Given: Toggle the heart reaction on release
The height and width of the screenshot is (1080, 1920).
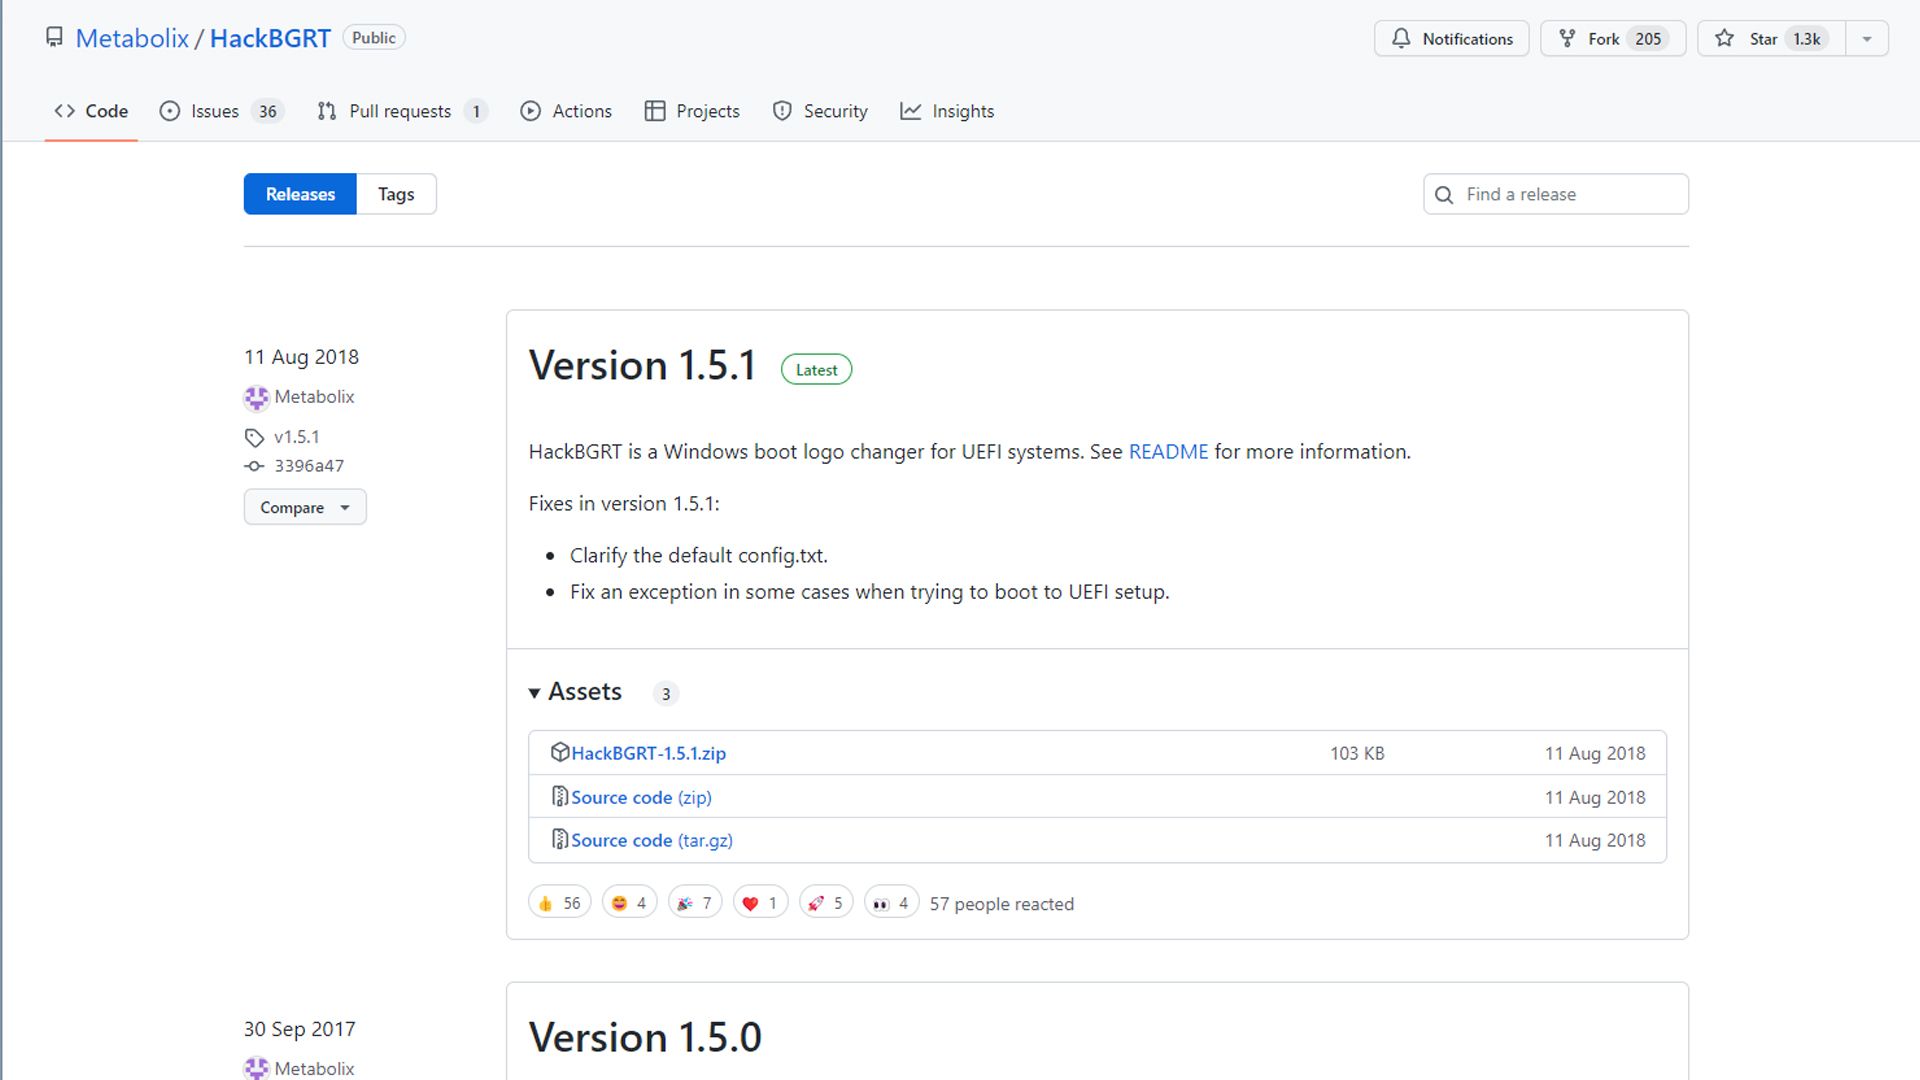Looking at the screenshot, I should pos(760,903).
